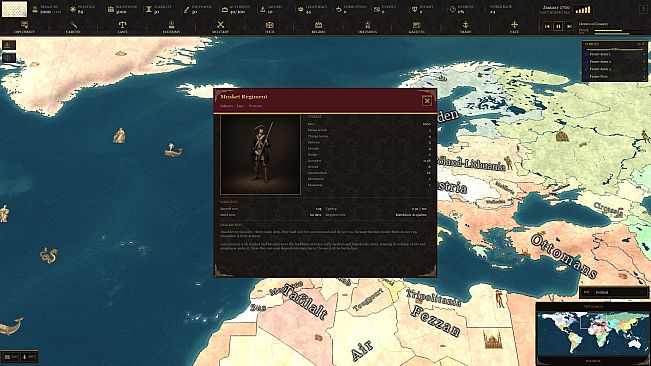Click the Ottomans country label on map

pos(564,256)
